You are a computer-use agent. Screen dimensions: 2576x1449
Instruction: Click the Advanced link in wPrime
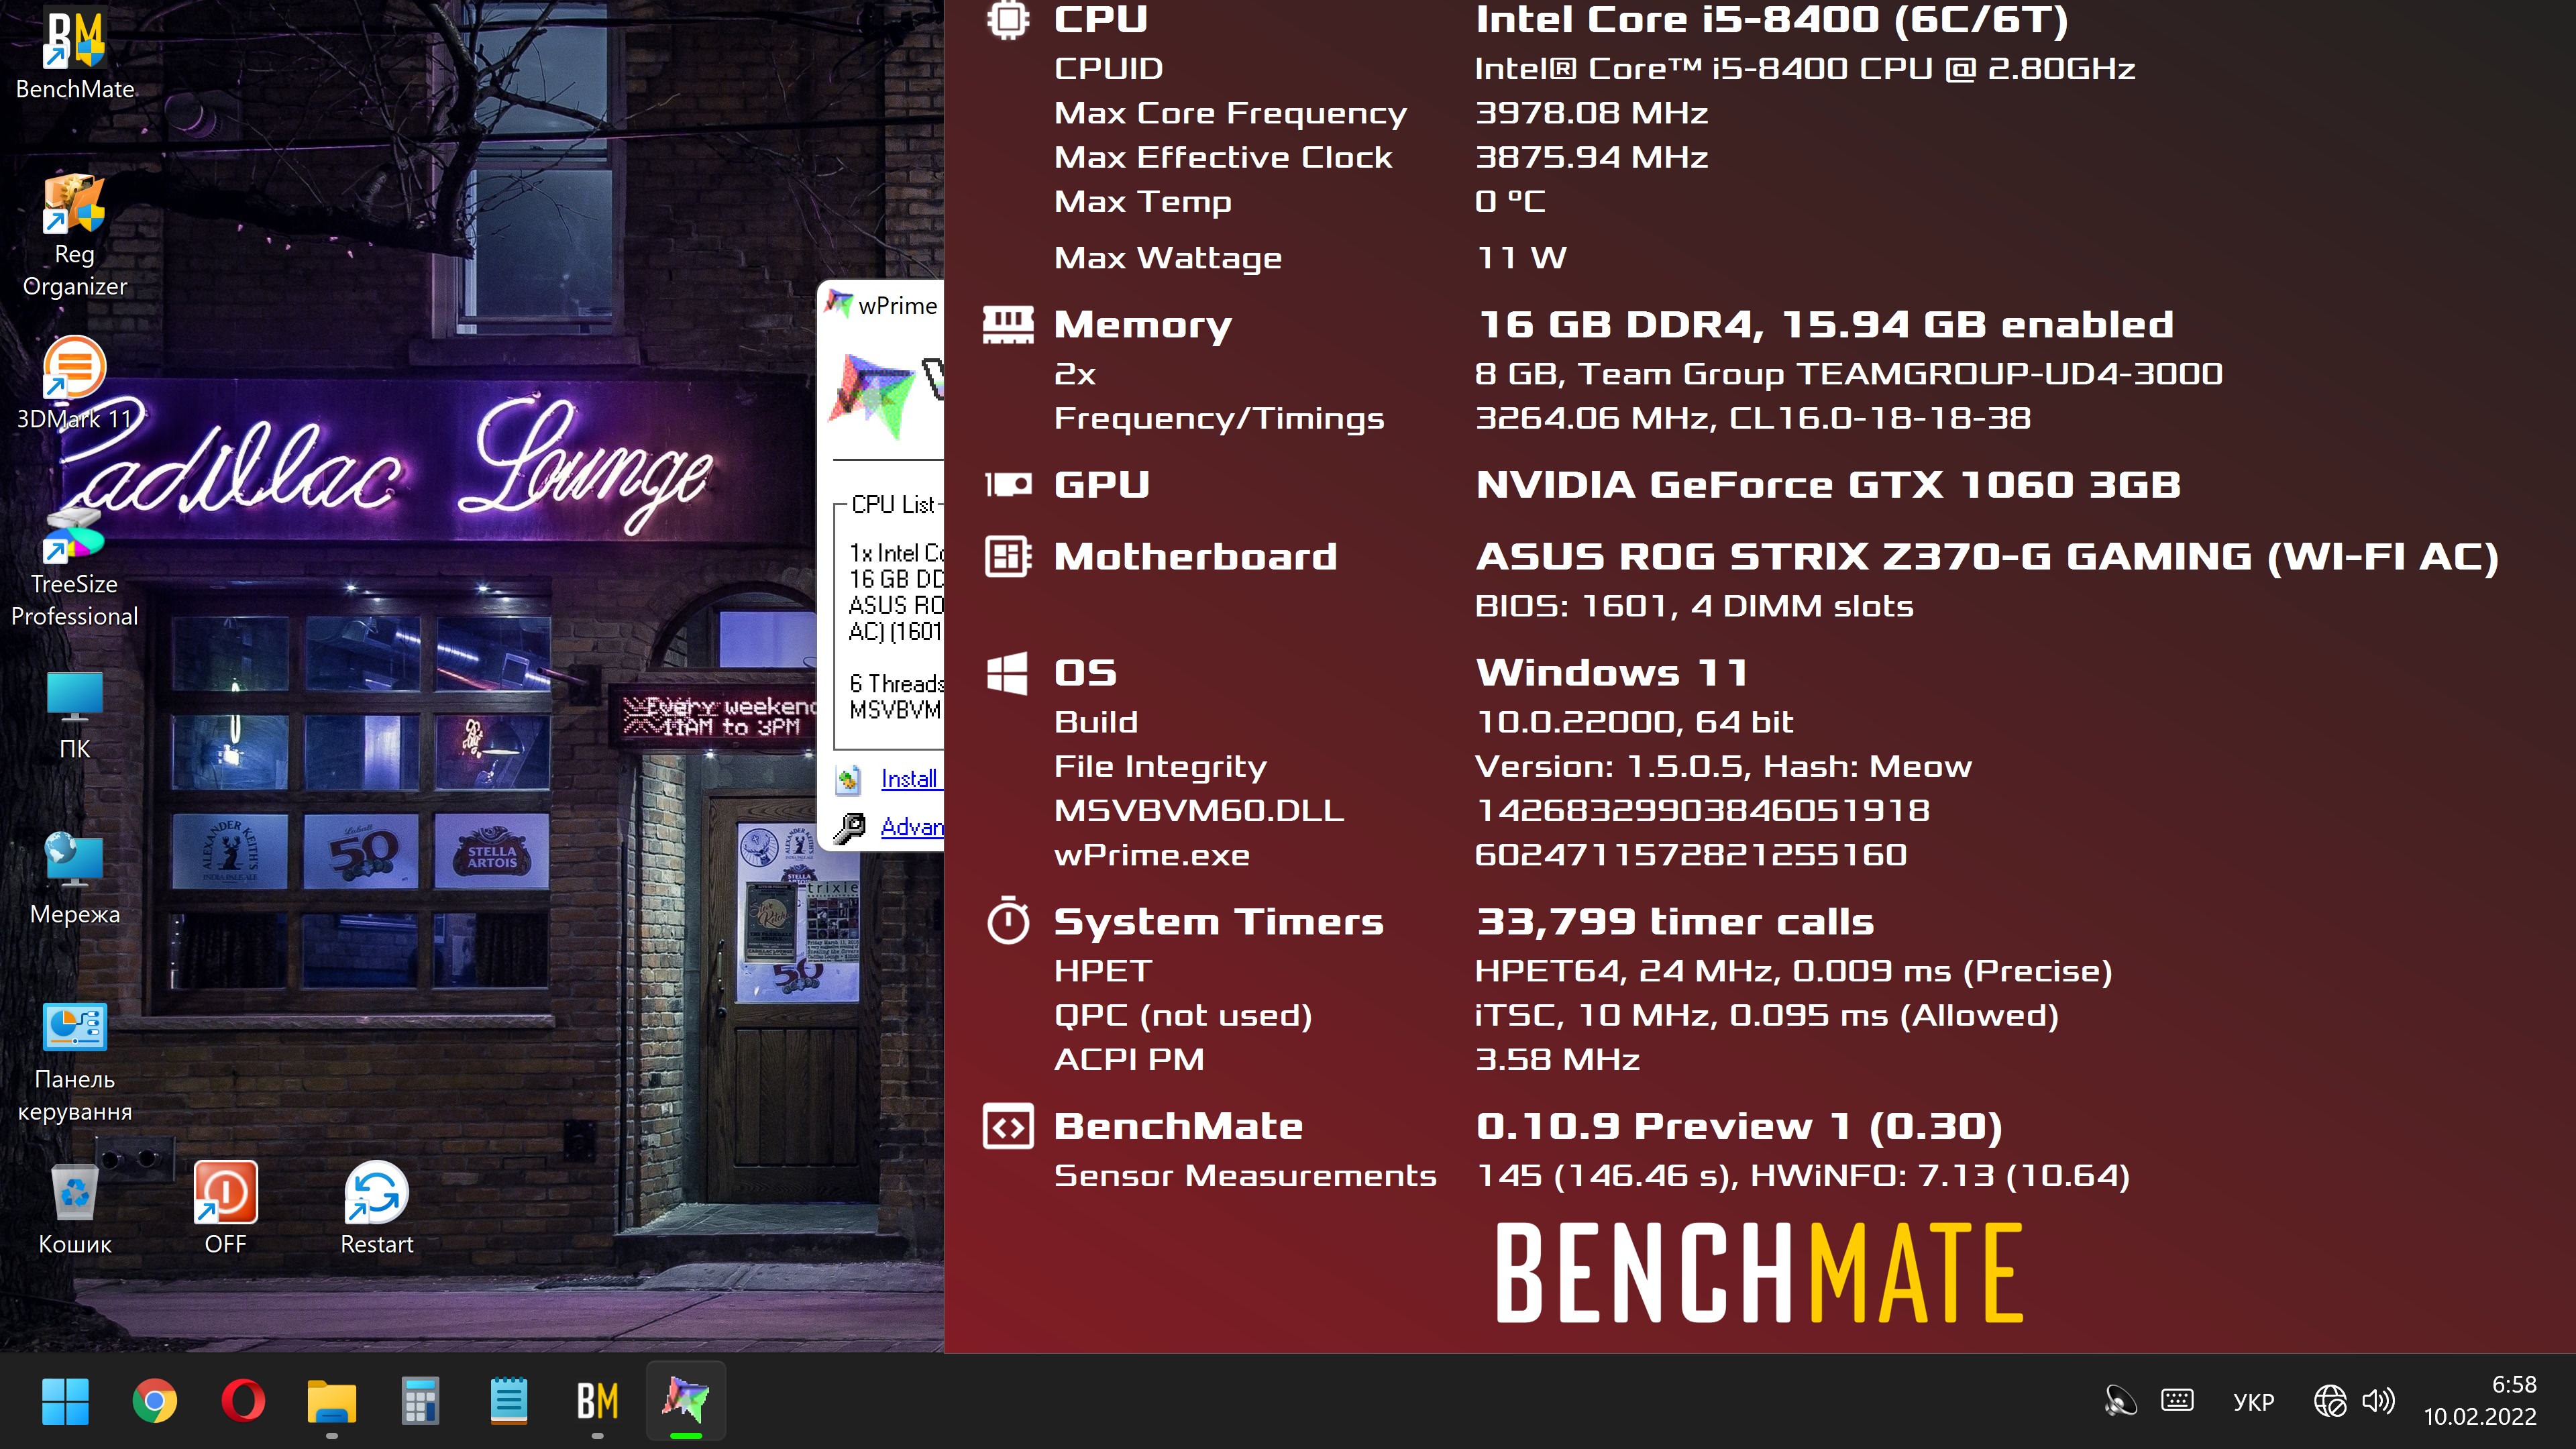tap(911, 827)
